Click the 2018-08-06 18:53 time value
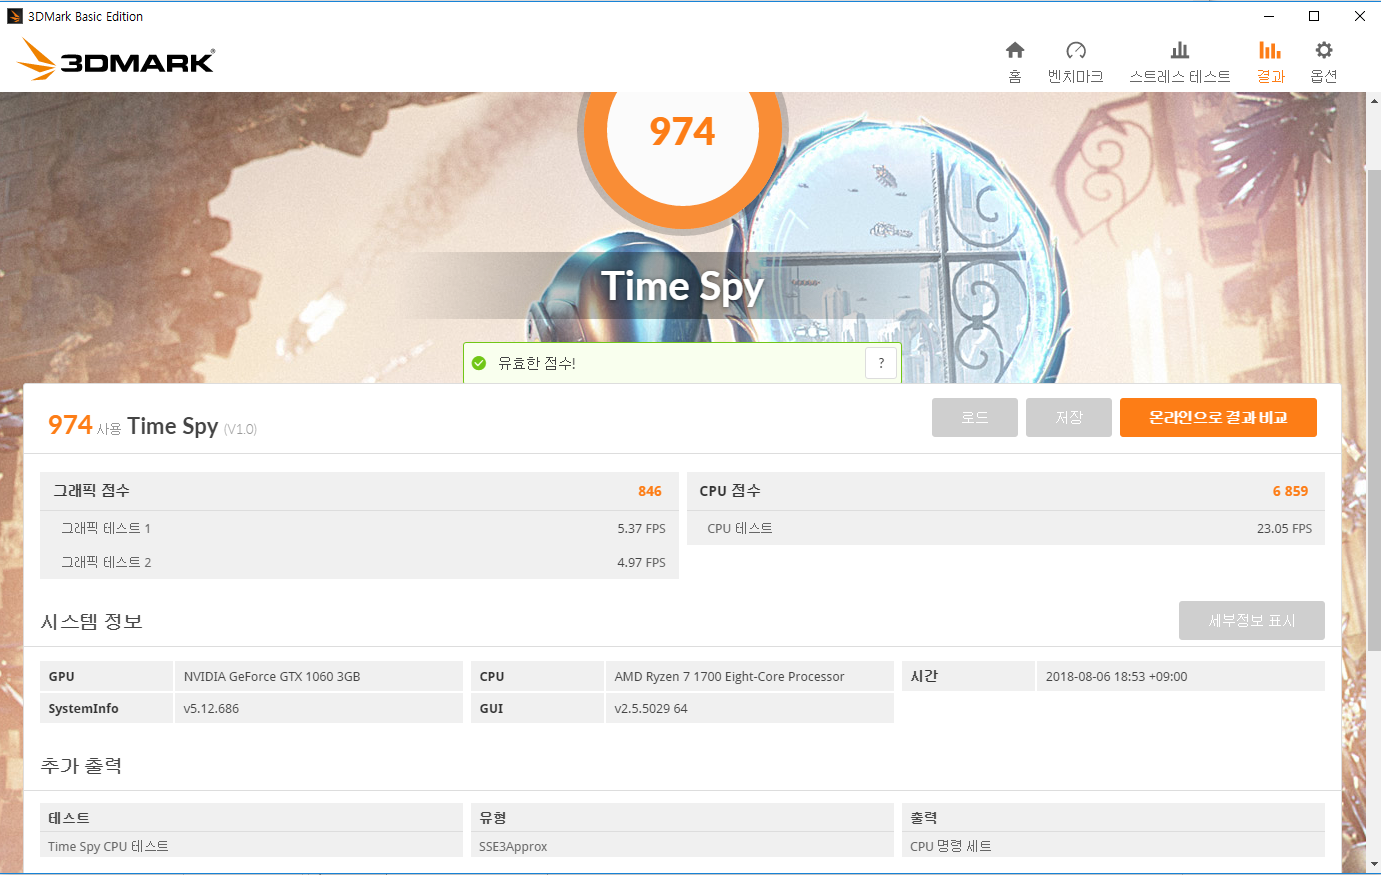The width and height of the screenshot is (1381, 875). click(x=1180, y=676)
